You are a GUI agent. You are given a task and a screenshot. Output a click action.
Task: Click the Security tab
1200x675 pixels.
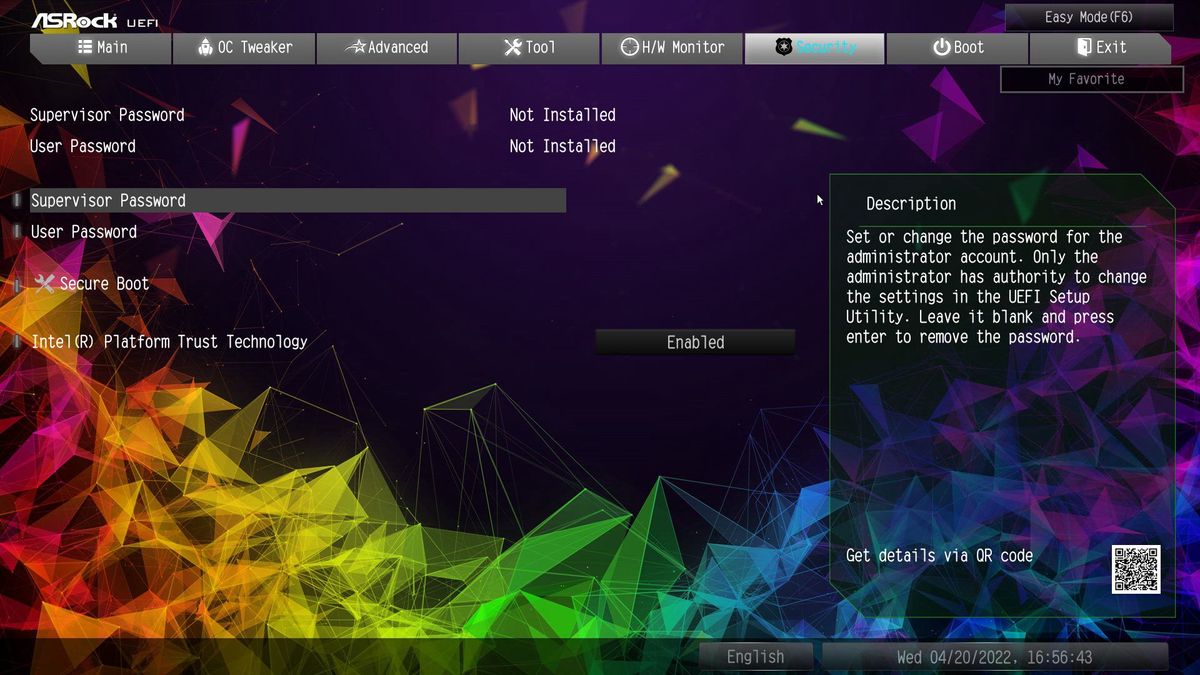click(x=815, y=48)
